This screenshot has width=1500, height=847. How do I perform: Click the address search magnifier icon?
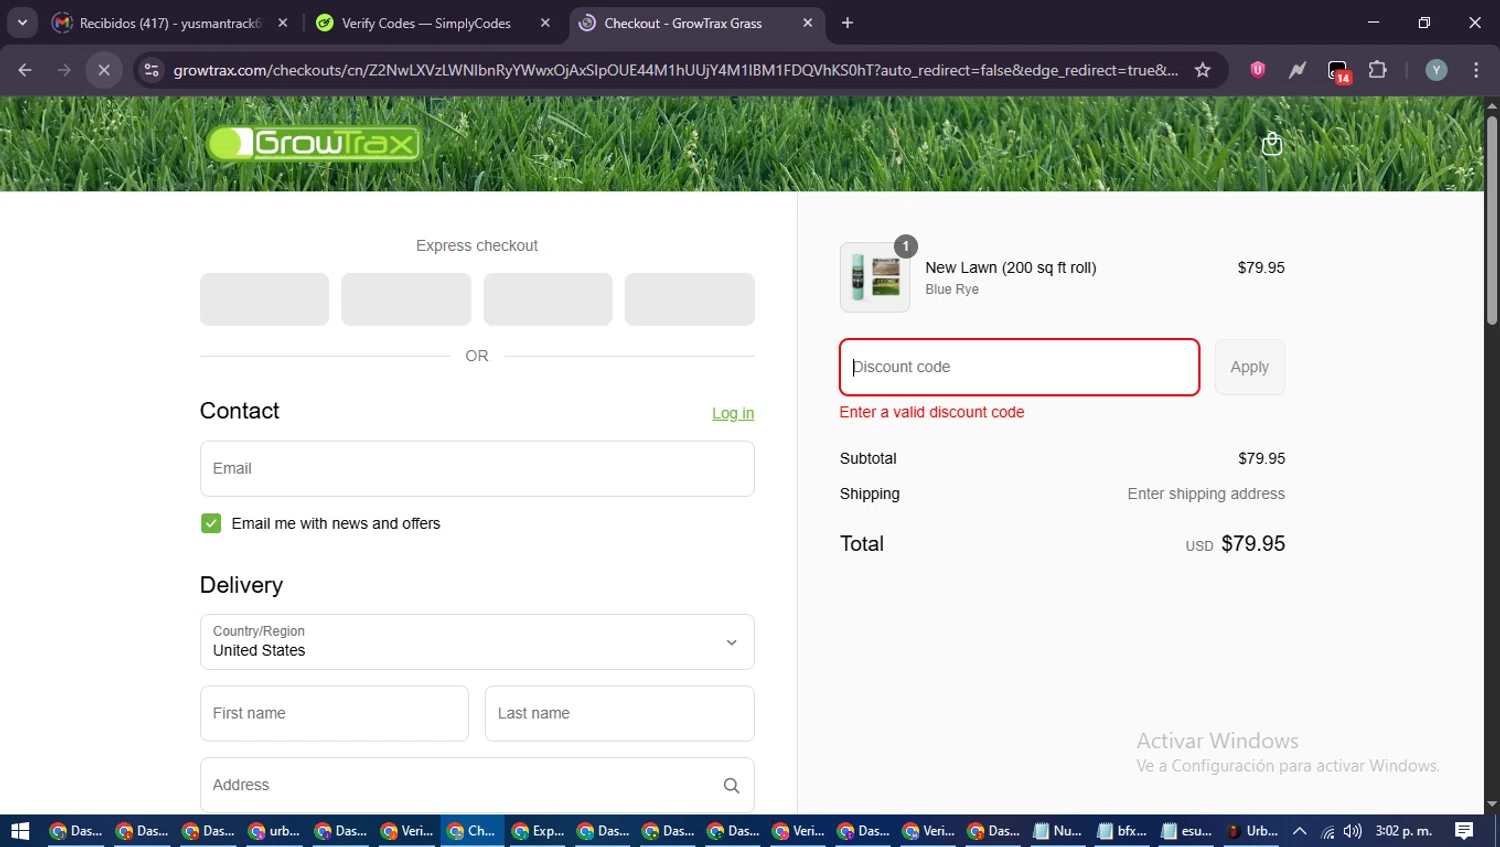(731, 786)
